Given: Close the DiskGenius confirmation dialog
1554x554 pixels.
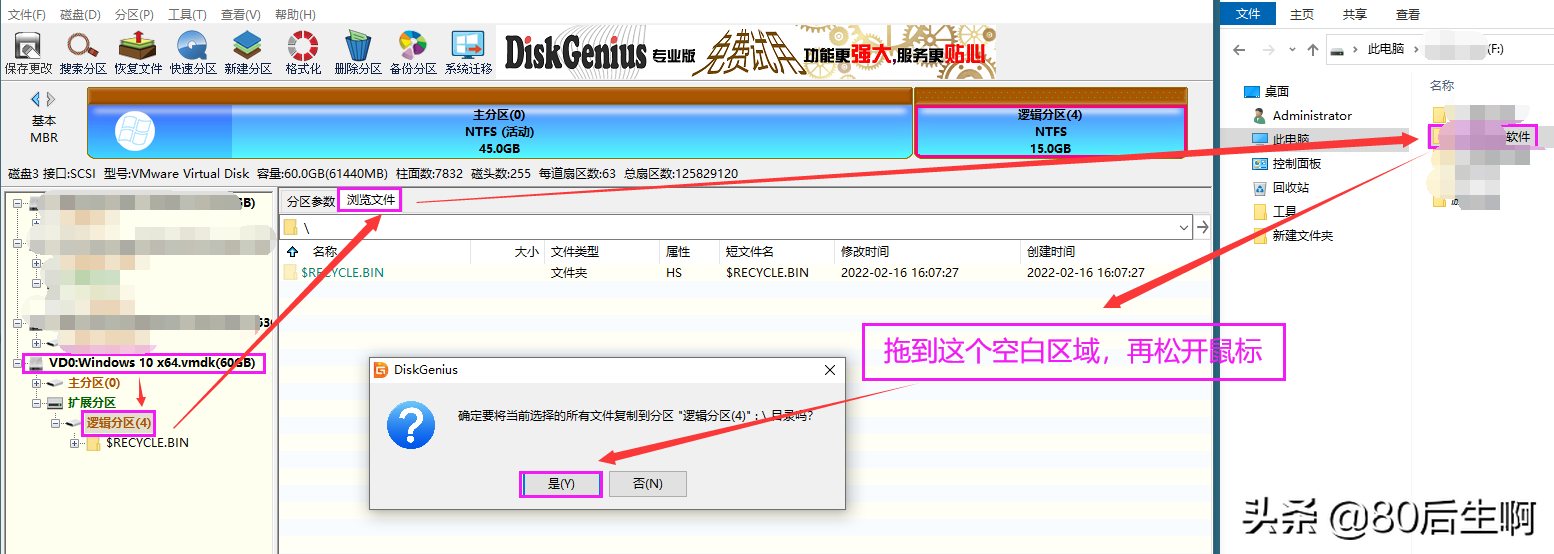Looking at the screenshot, I should pyautogui.click(x=830, y=370).
